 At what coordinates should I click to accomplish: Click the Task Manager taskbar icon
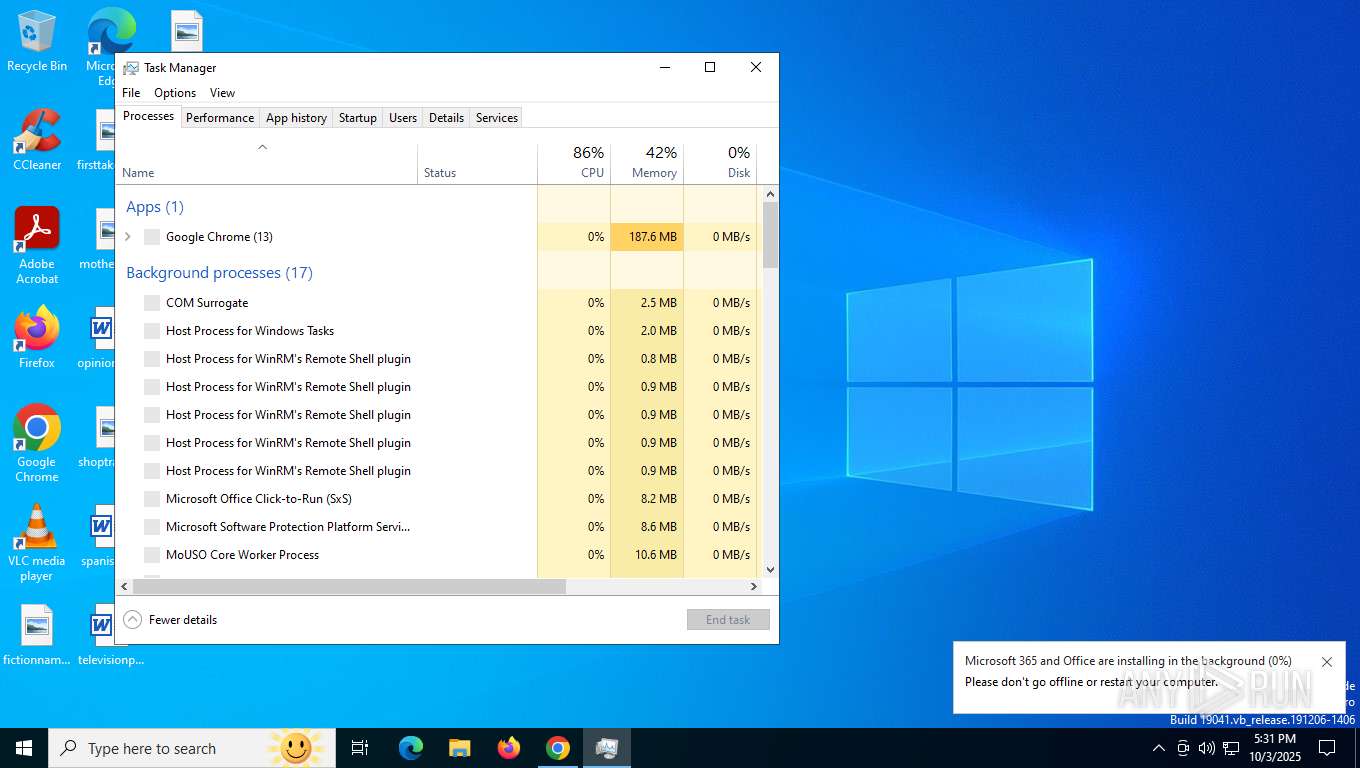(607, 748)
